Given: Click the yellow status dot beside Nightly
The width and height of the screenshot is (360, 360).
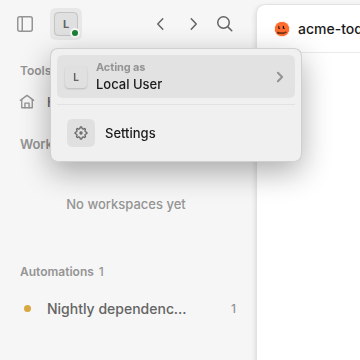Looking at the screenshot, I should click(28, 309).
